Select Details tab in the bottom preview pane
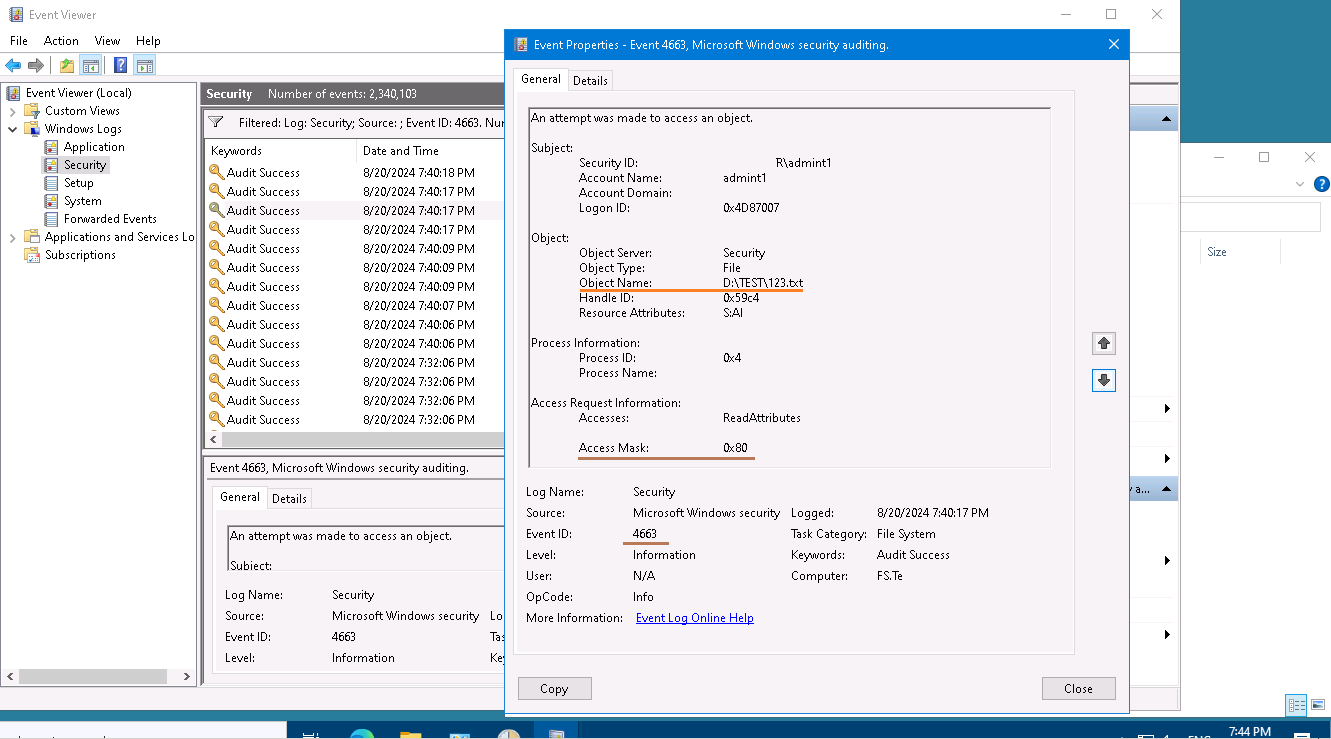 pyautogui.click(x=289, y=498)
